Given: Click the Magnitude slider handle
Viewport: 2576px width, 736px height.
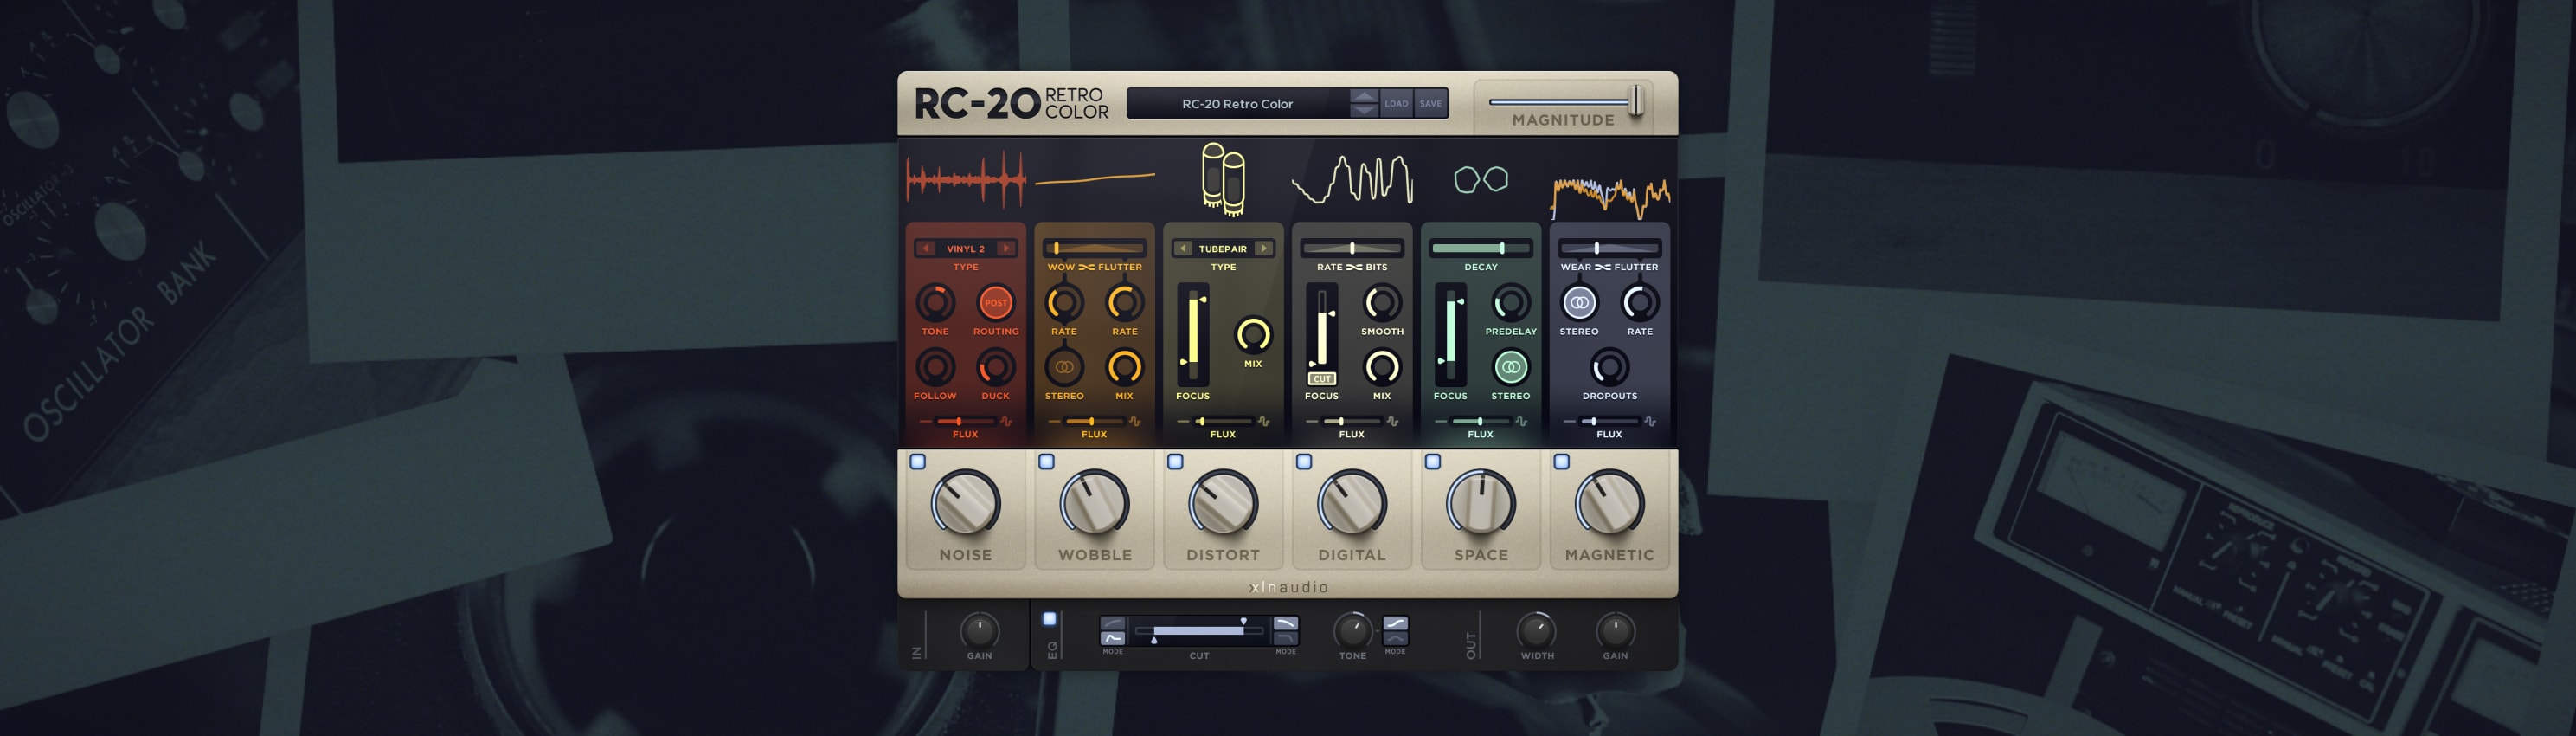Looking at the screenshot, I should point(1636,101).
